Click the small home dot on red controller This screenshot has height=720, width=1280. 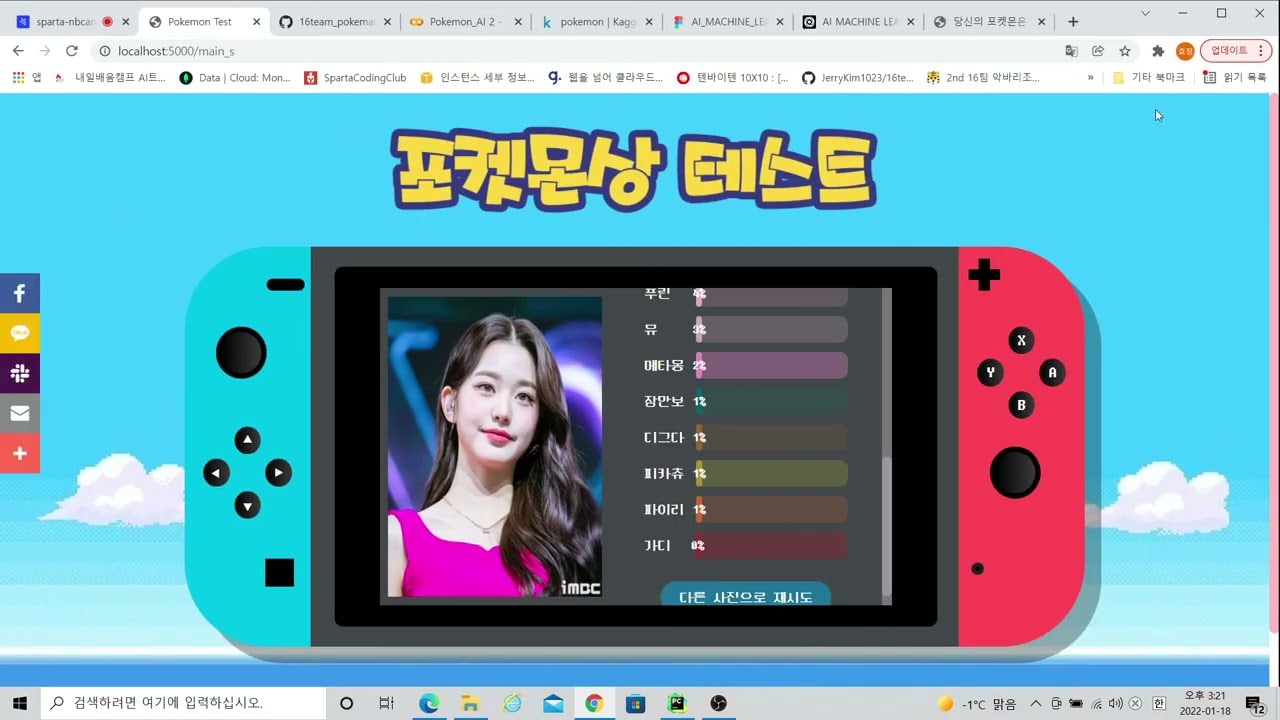coord(978,569)
